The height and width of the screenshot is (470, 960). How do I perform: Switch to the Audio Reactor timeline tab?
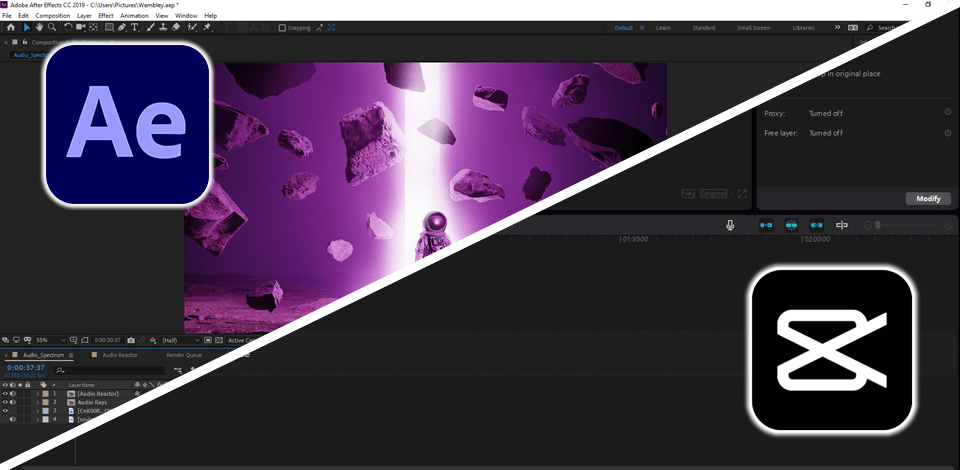(x=119, y=355)
